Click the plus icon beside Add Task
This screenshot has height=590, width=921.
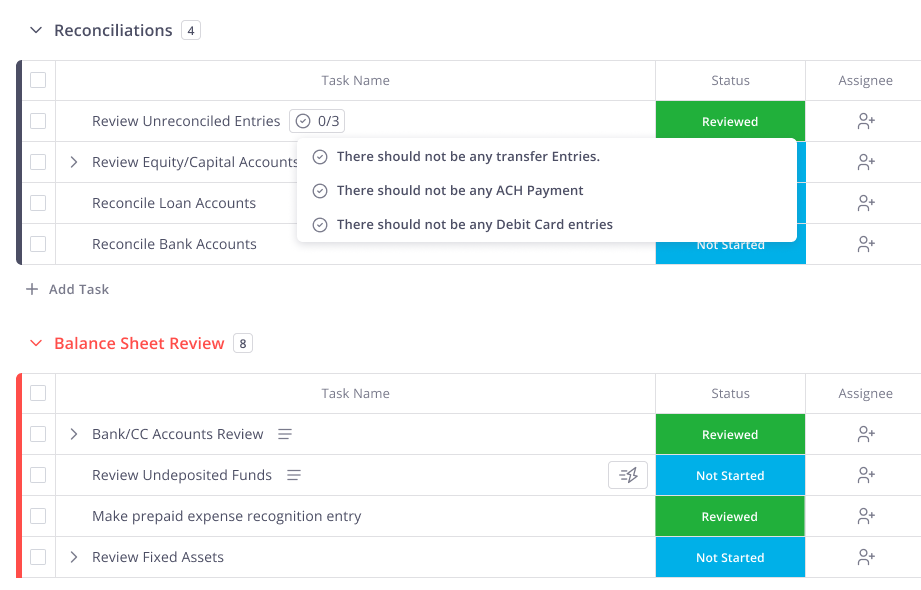(x=32, y=289)
